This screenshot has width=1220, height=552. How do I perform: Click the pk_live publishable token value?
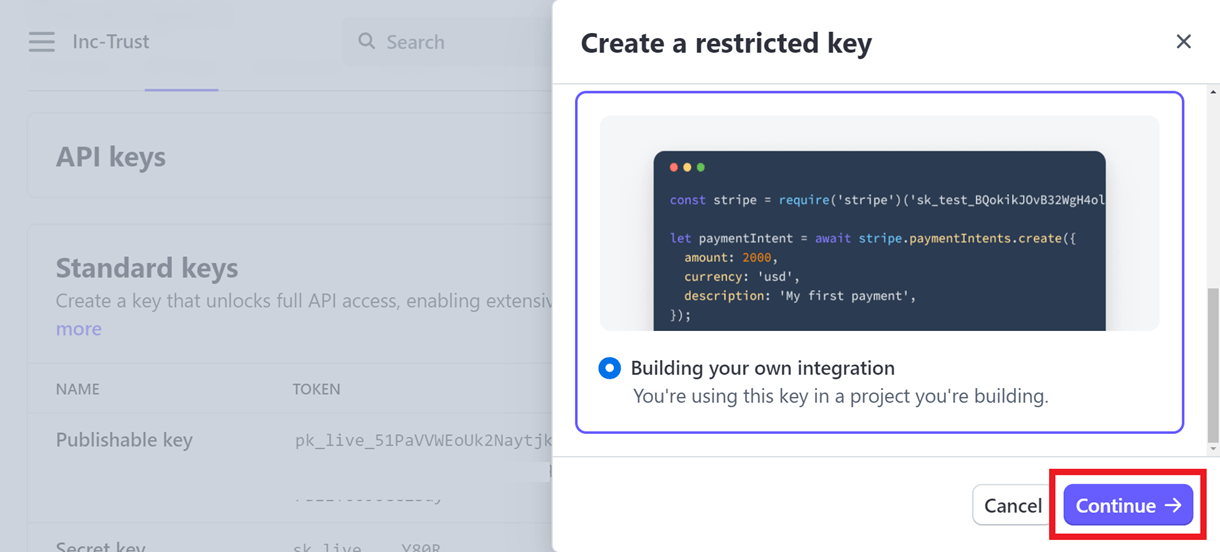pyautogui.click(x=423, y=440)
